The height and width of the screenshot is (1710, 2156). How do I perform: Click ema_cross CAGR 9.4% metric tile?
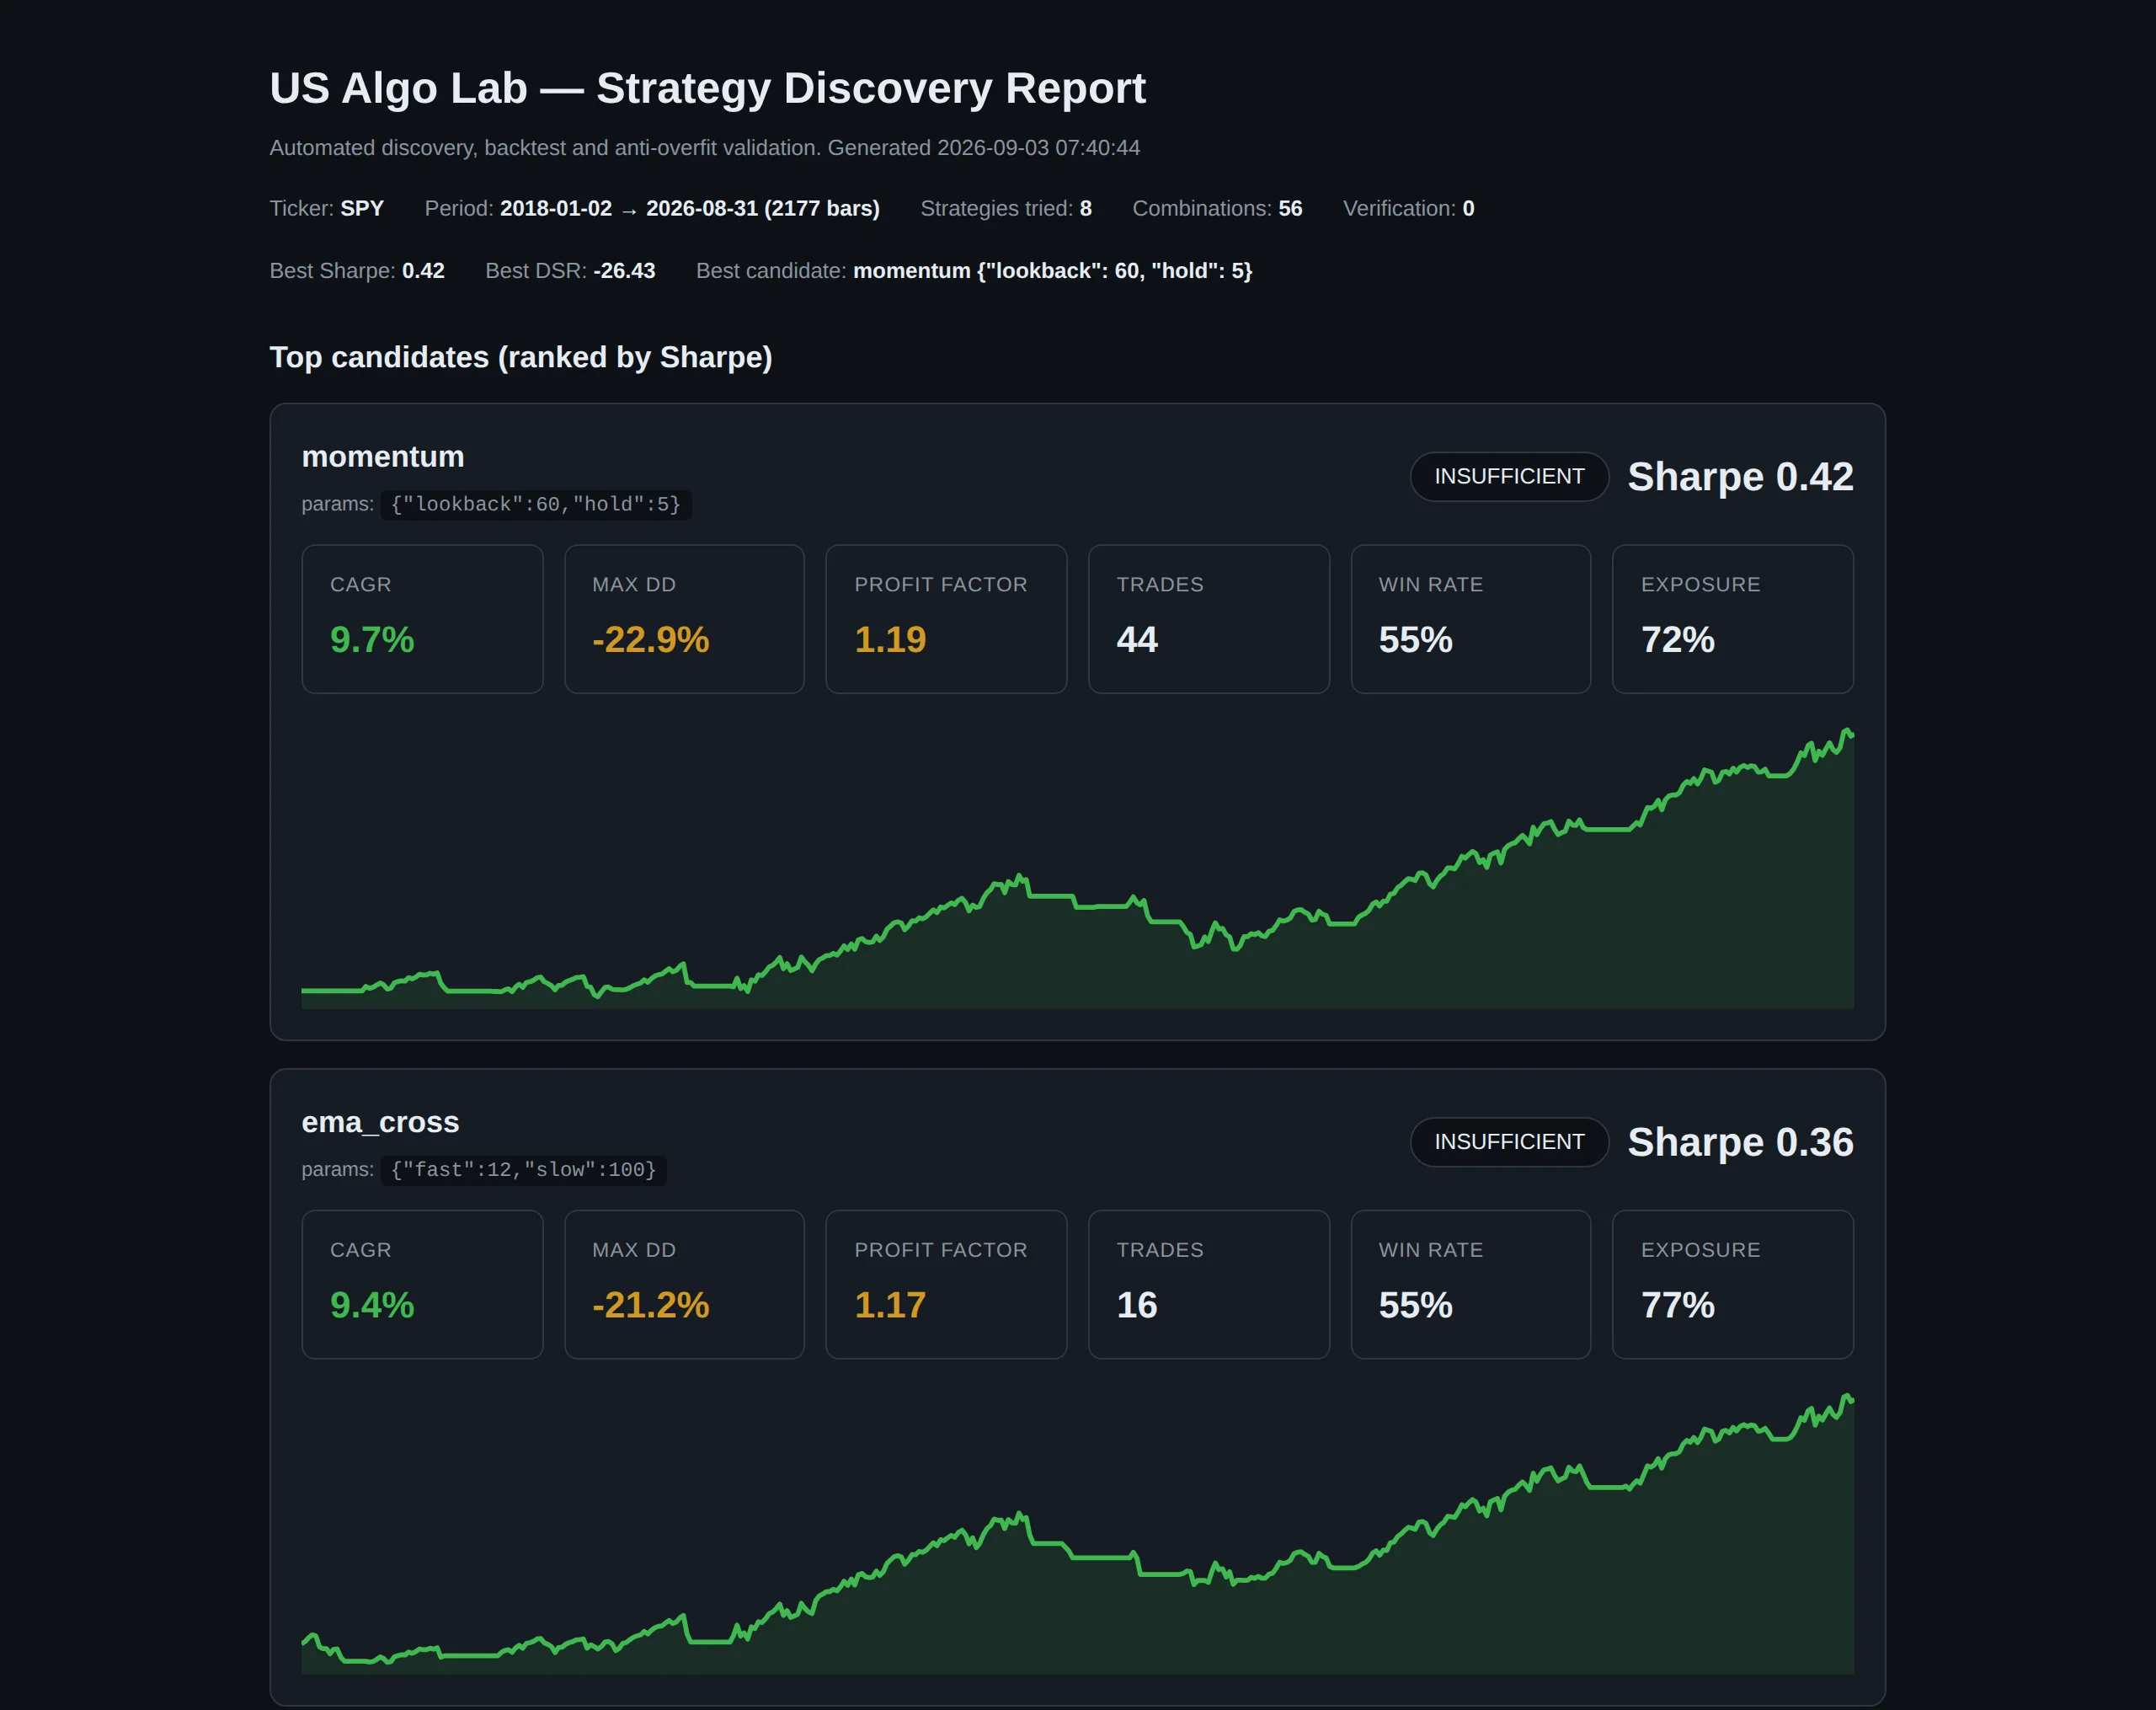(422, 1285)
